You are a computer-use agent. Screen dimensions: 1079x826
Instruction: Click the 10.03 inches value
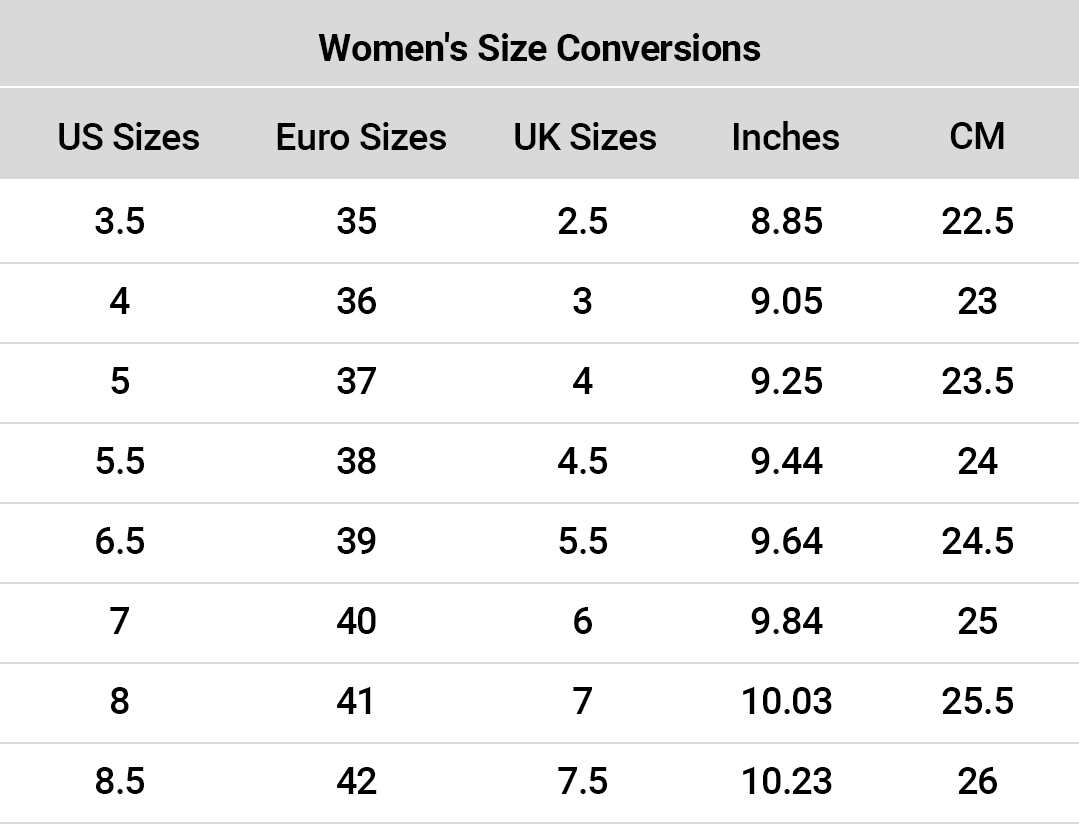(x=787, y=701)
